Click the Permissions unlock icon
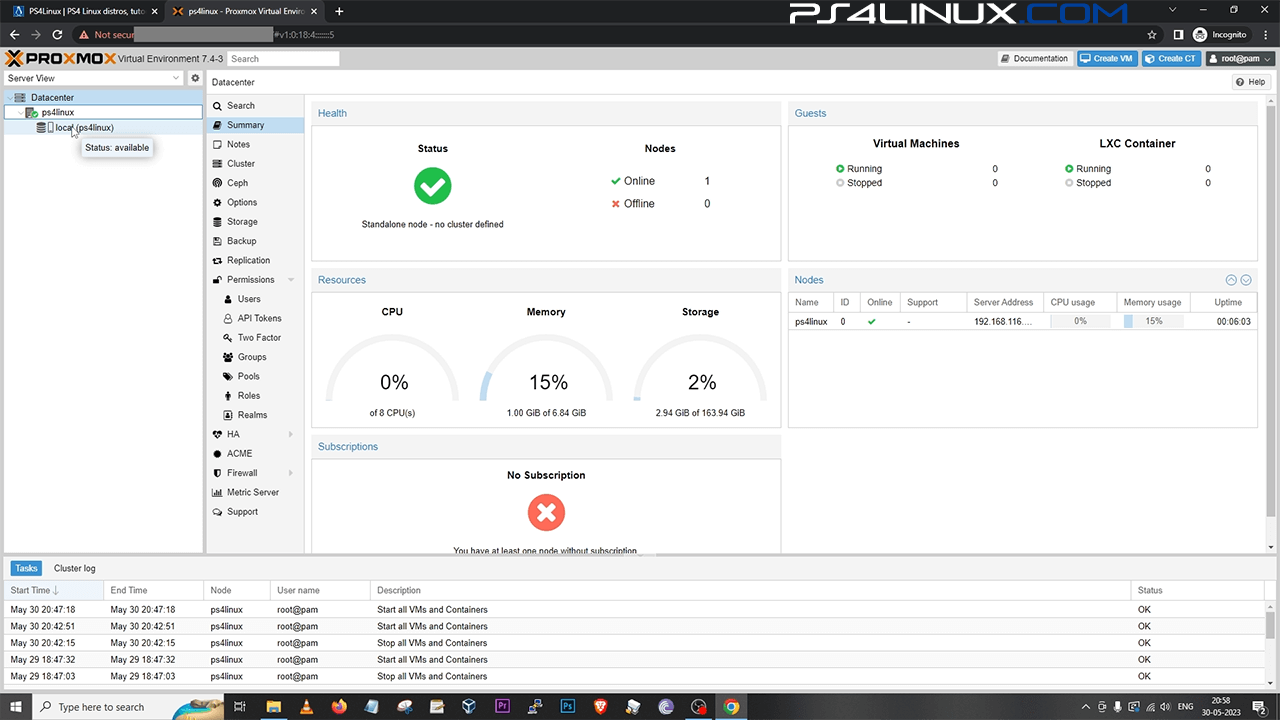Image resolution: width=1280 pixels, height=720 pixels. click(x=217, y=280)
